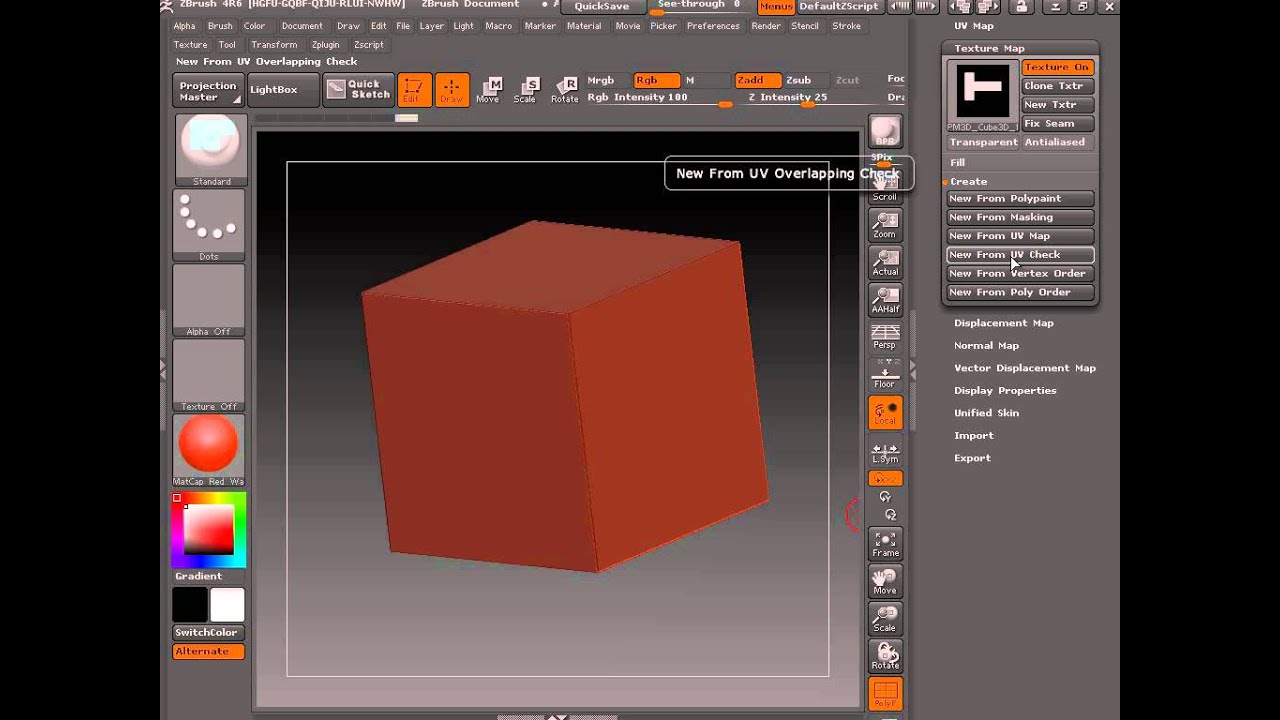Toggle Texture On button
1280x720 pixels.
(1057, 67)
